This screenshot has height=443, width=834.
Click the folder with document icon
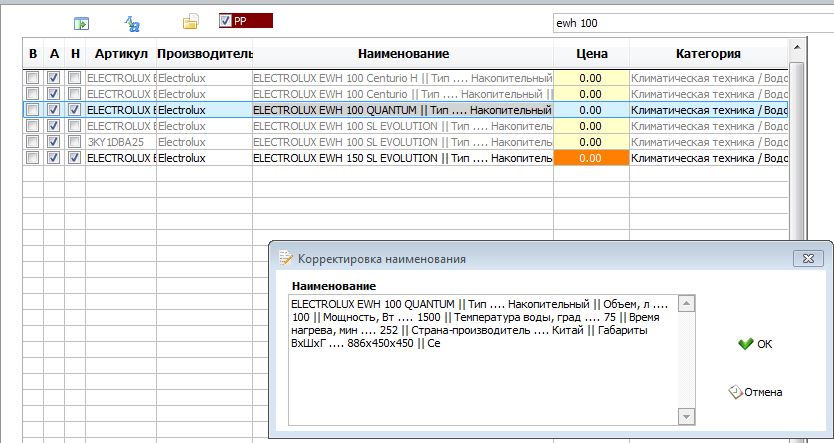190,21
